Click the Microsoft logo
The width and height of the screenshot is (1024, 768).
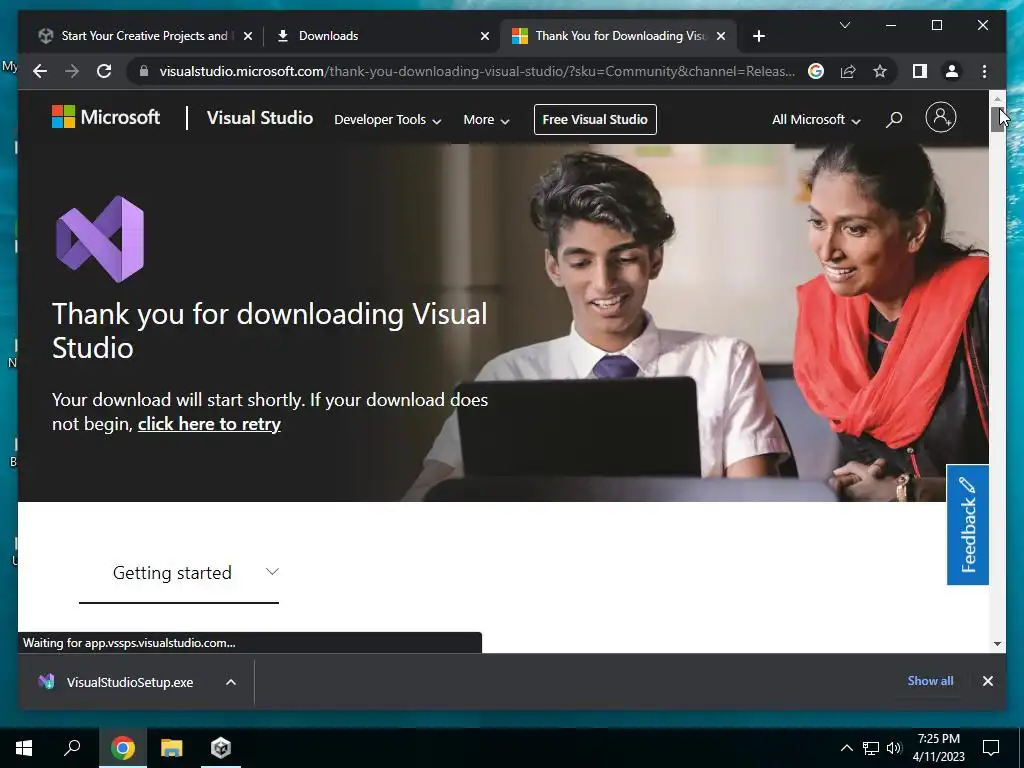[106, 117]
